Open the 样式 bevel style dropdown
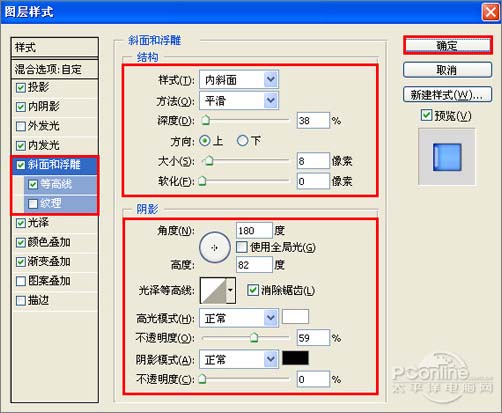Viewport: 502px width, 413px height. tap(239, 80)
